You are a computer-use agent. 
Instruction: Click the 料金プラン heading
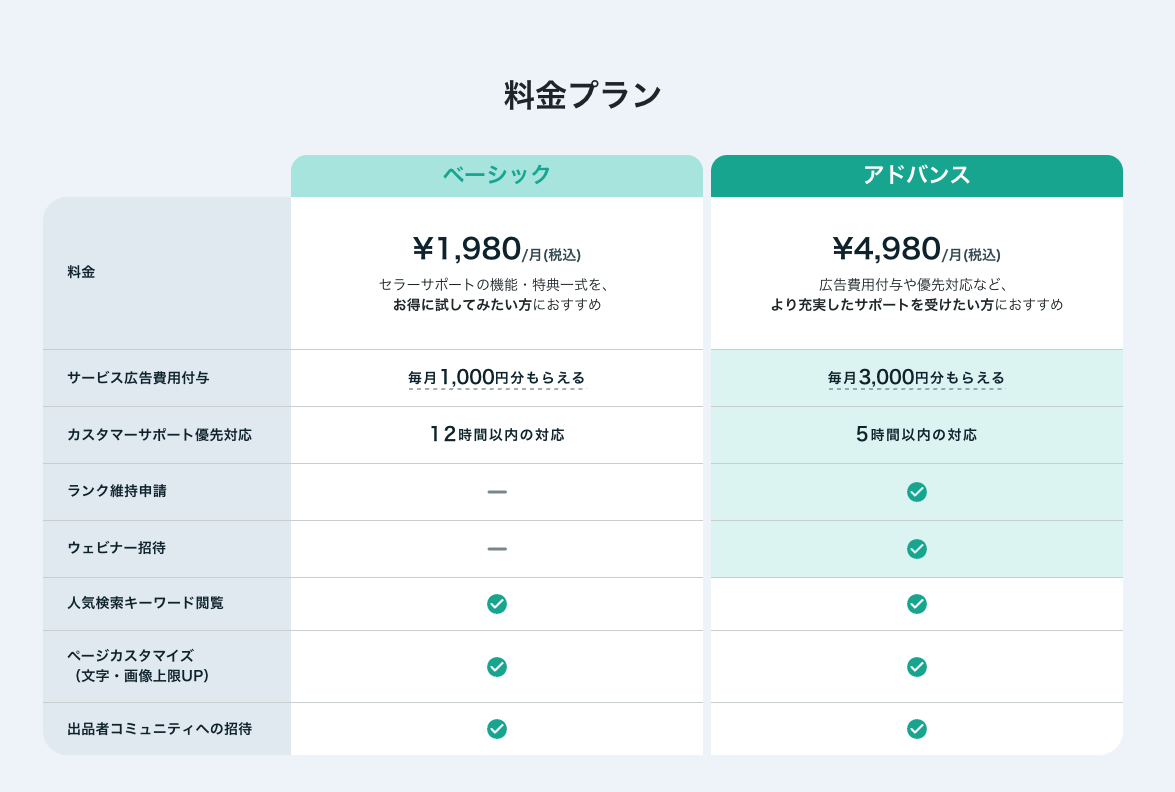tap(582, 95)
